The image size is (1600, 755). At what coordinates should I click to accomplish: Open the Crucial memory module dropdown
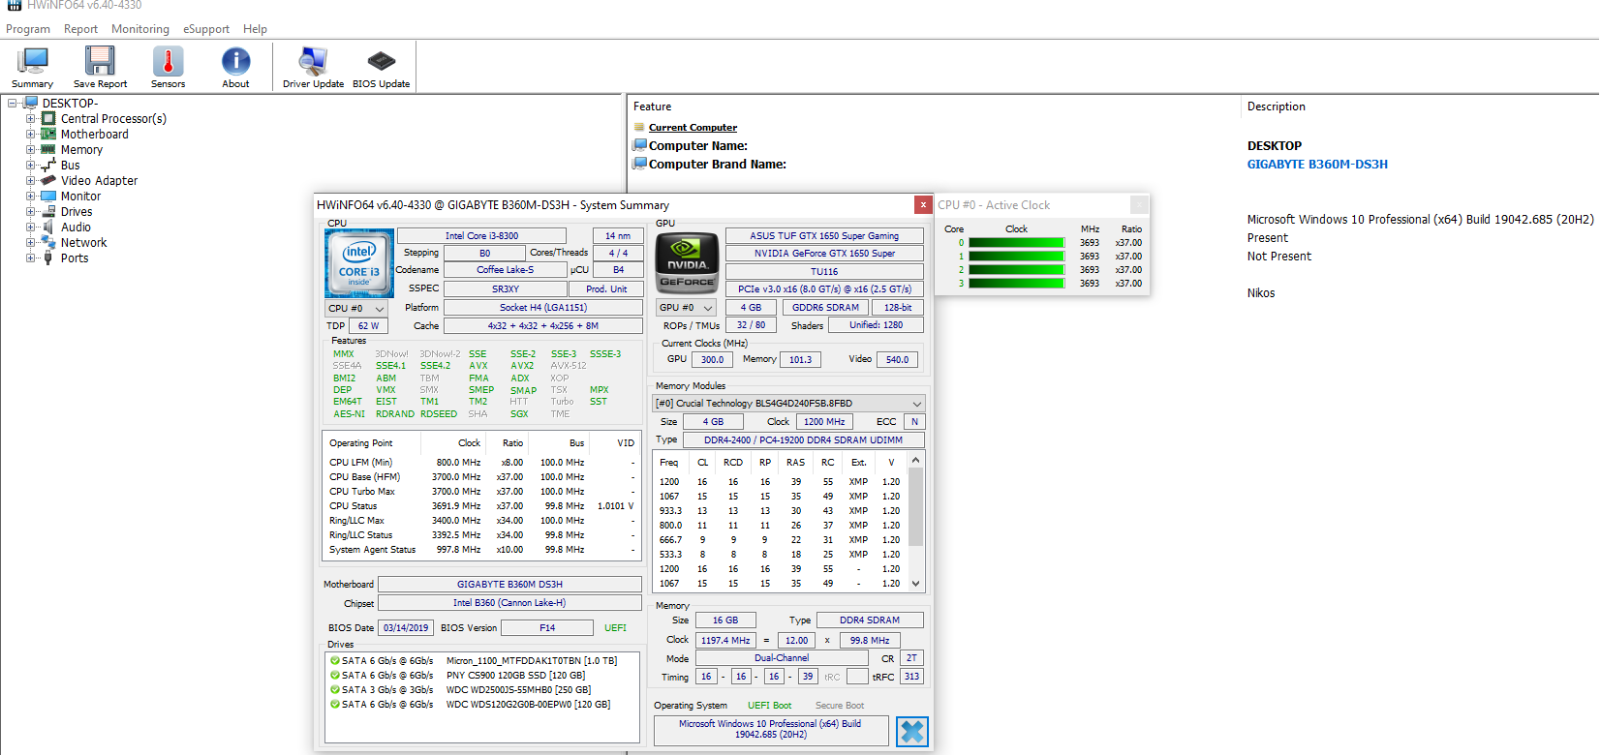pyautogui.click(x=788, y=404)
